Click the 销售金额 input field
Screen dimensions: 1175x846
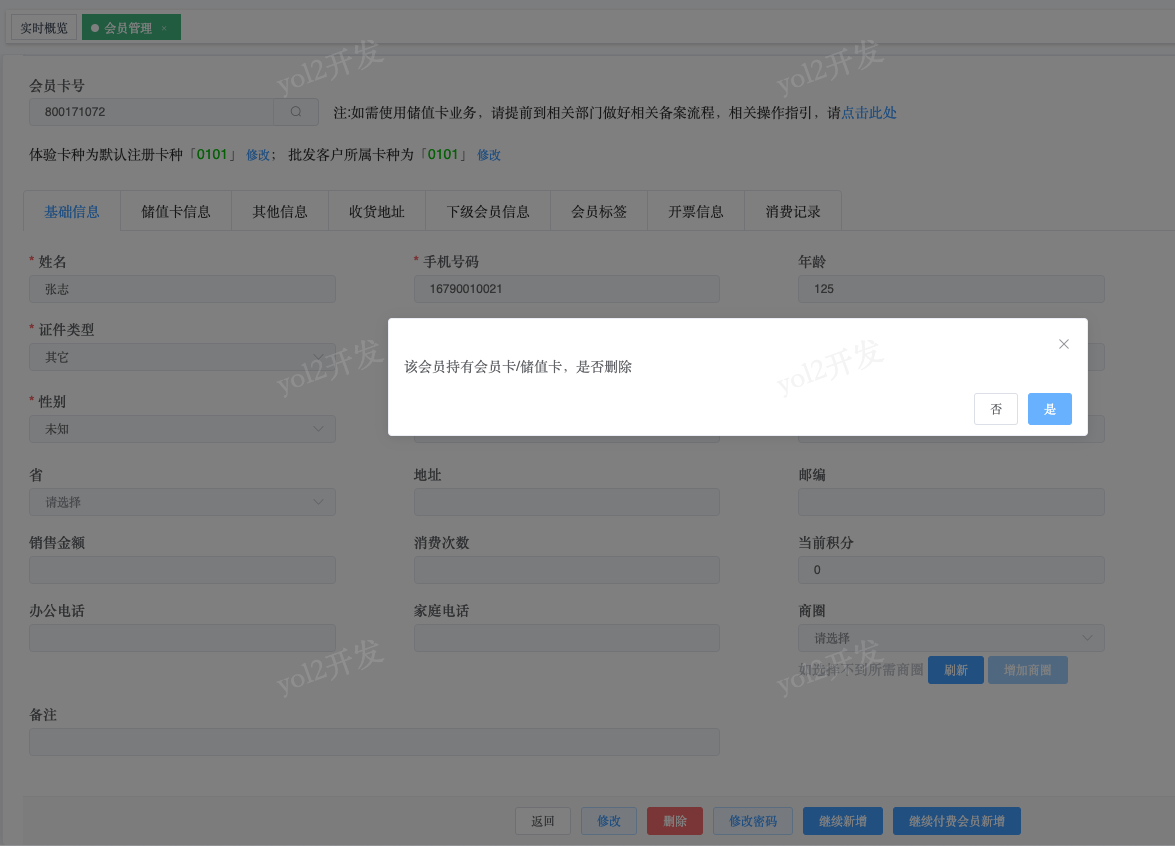pos(182,569)
